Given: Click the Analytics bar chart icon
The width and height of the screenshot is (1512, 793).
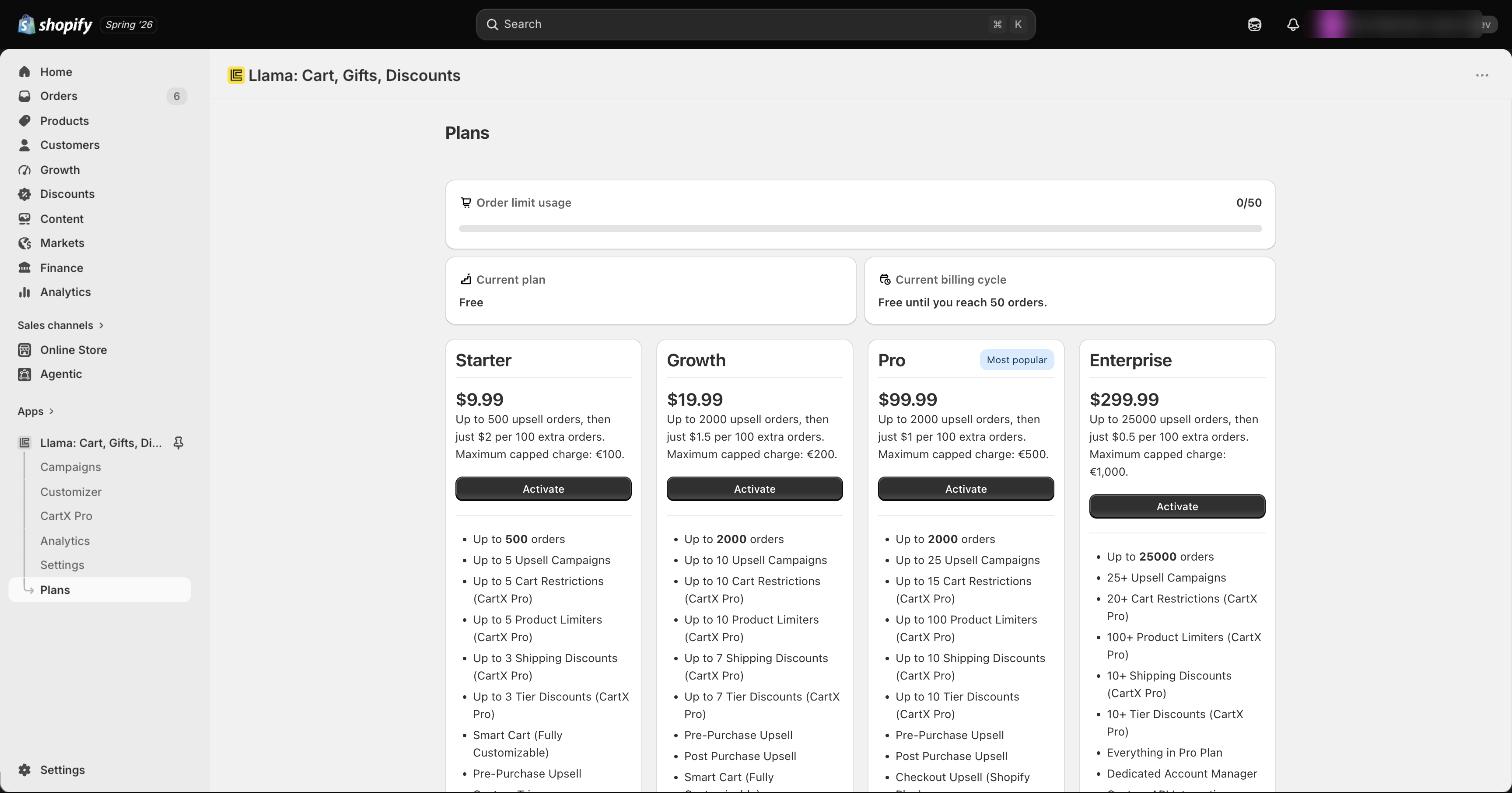Looking at the screenshot, I should pyautogui.click(x=25, y=292).
